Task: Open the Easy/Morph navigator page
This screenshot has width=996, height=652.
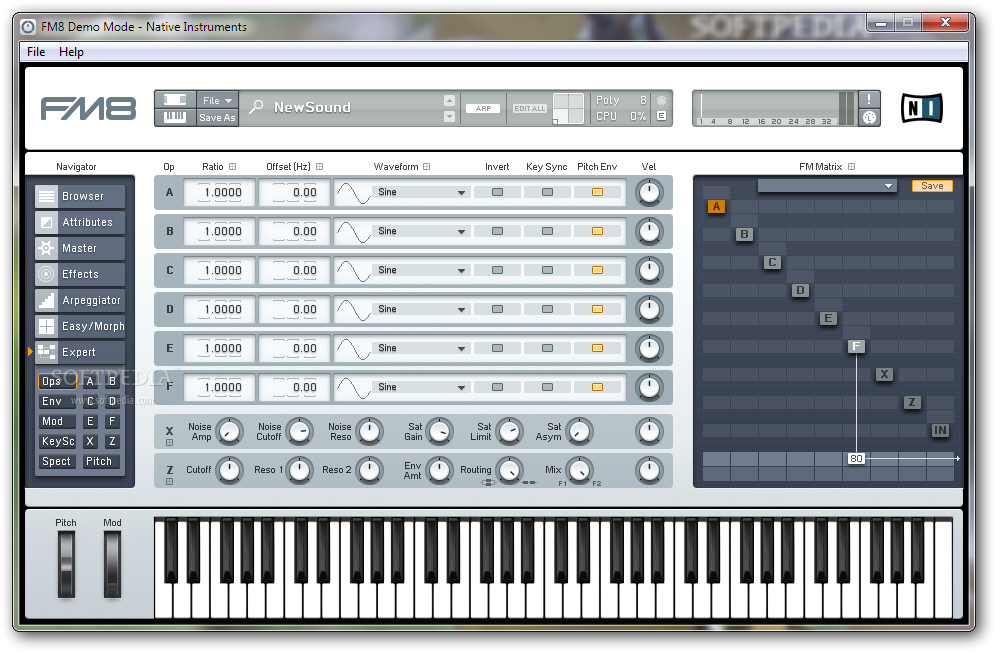Action: point(80,327)
